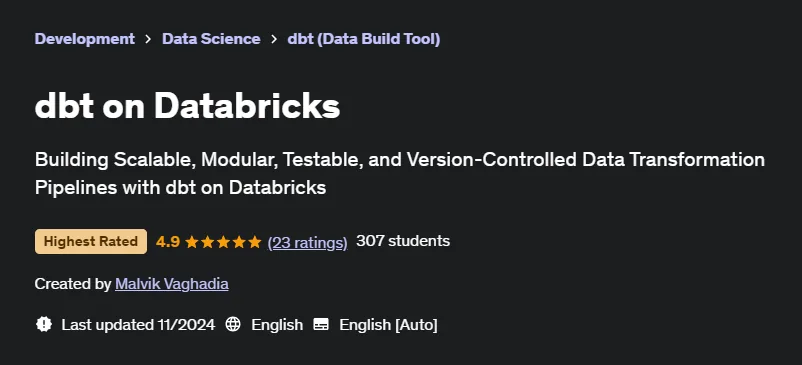The height and width of the screenshot is (365, 802).
Task: Click the chevron after Data Science breadcrumb
Action: 274,39
